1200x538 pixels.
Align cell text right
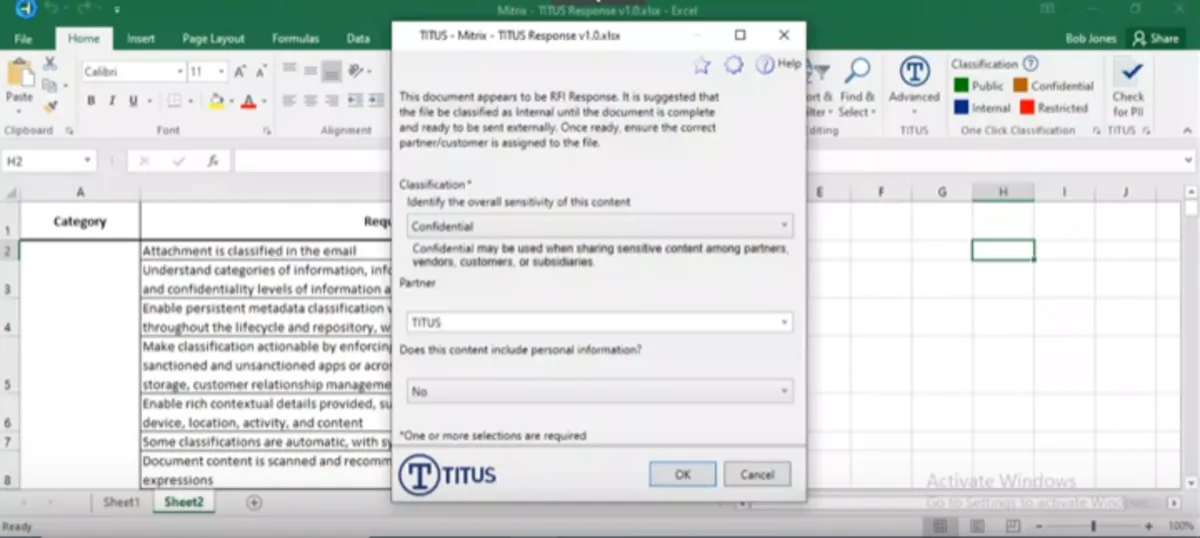point(331,101)
